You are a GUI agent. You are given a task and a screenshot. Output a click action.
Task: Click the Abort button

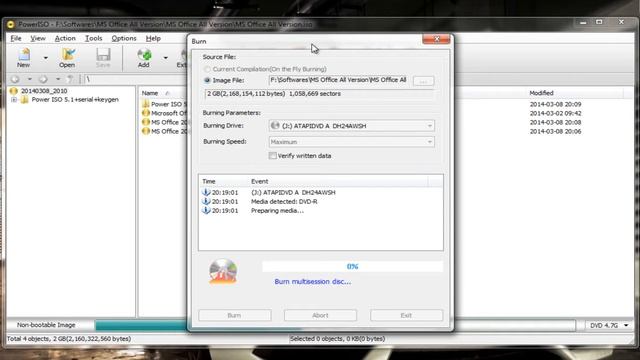tap(320, 315)
